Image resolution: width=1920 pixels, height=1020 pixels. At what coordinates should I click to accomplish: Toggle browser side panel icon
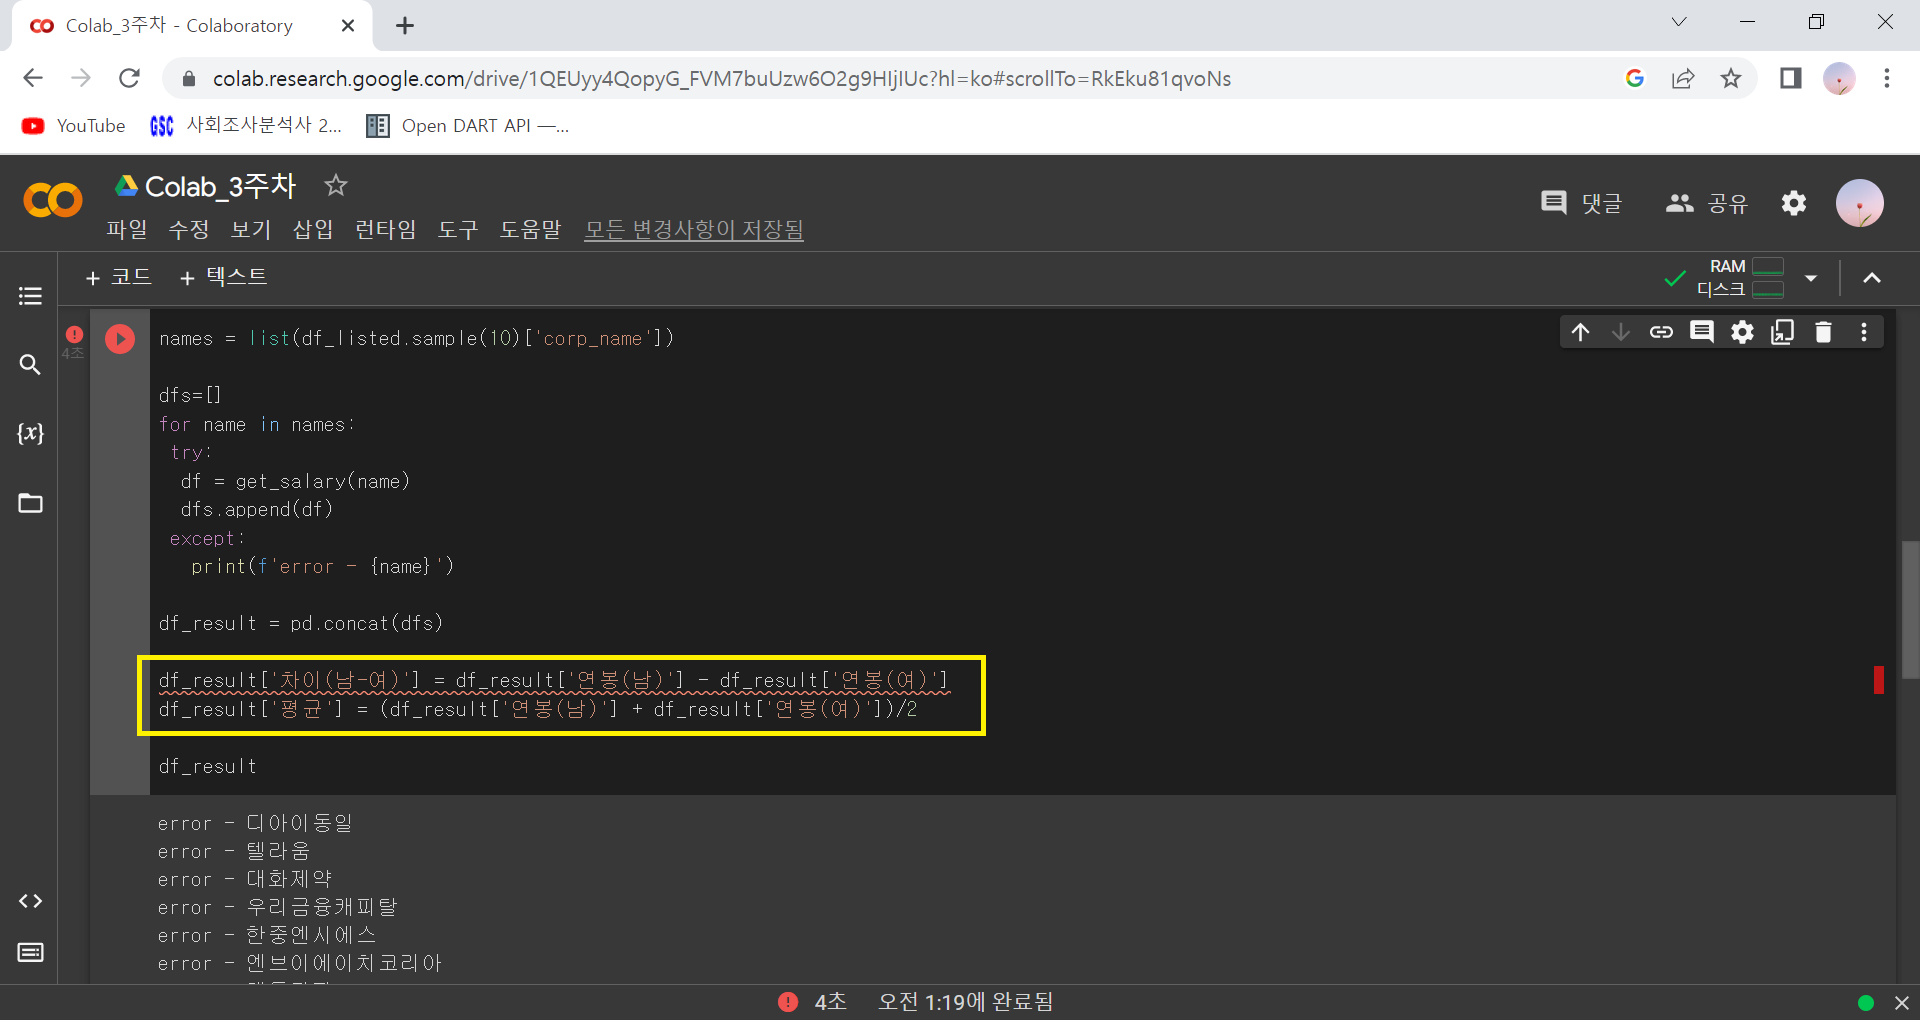1791,78
